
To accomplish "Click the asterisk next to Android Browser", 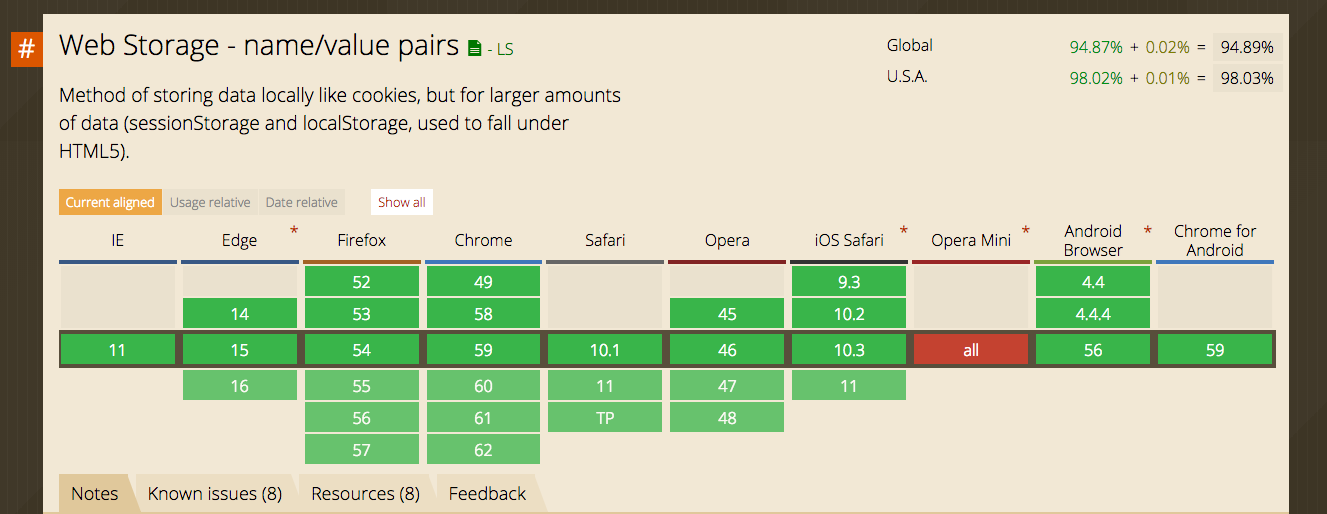I will point(1148,232).
